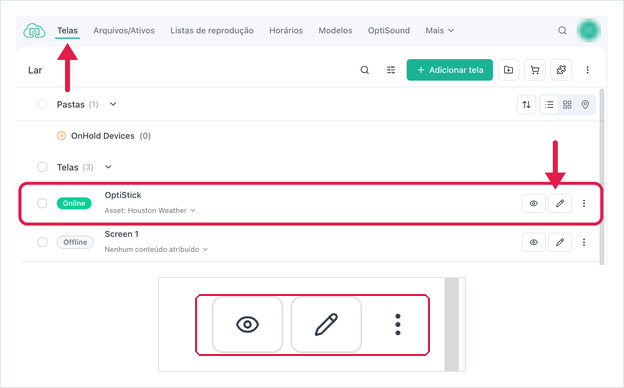Click the Online status badge
The height and width of the screenshot is (388, 624).
click(x=74, y=203)
